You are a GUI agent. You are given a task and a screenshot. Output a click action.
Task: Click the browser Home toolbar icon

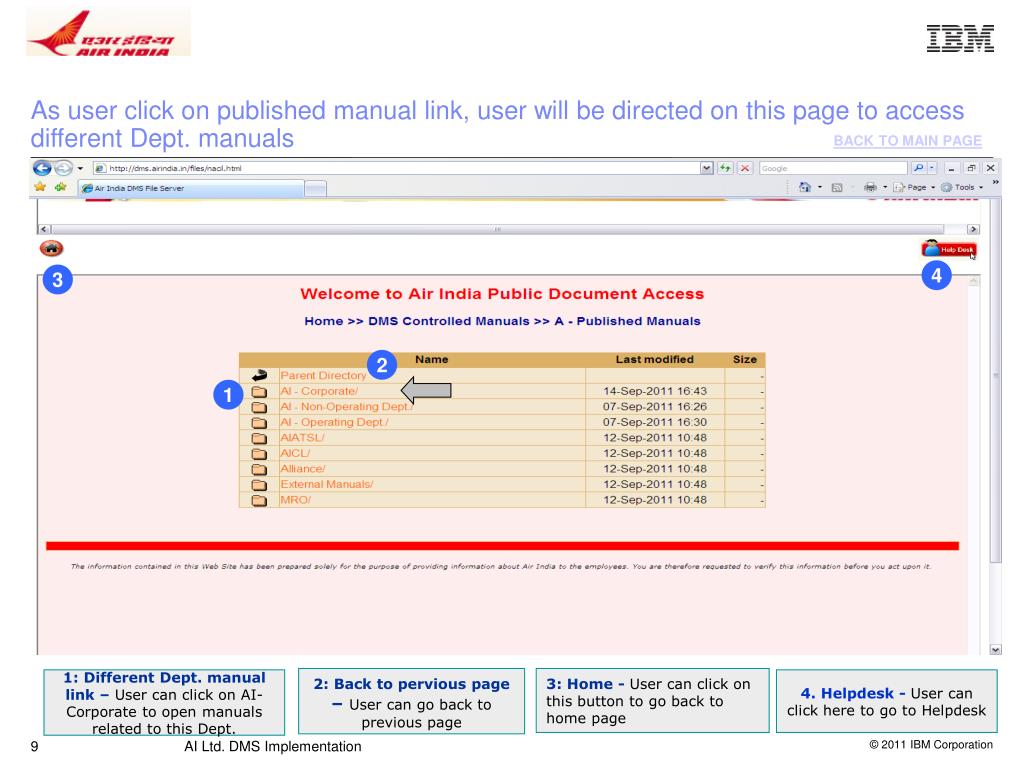(x=805, y=187)
